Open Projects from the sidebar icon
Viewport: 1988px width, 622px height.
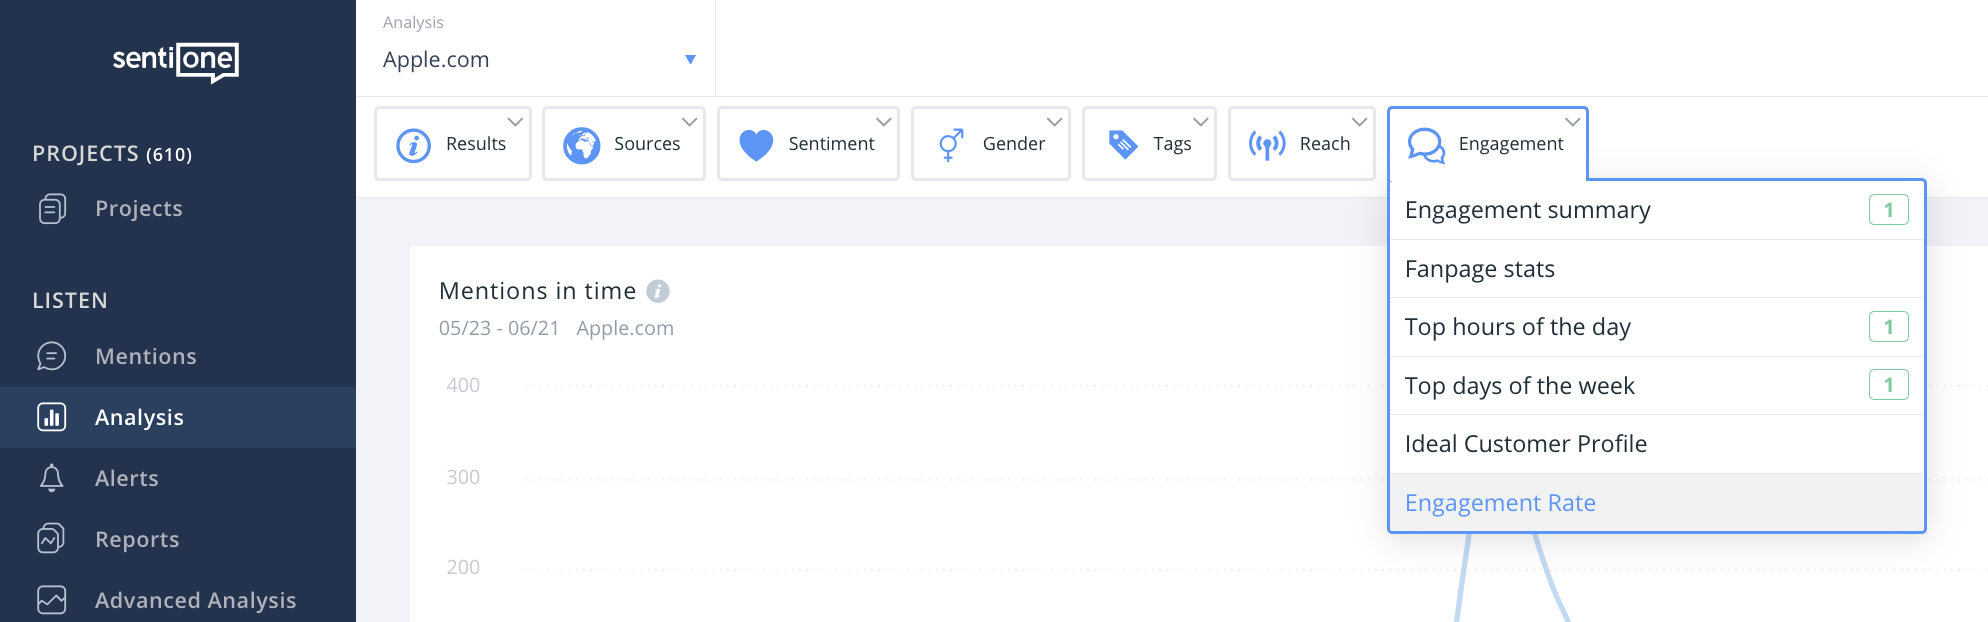(52, 209)
